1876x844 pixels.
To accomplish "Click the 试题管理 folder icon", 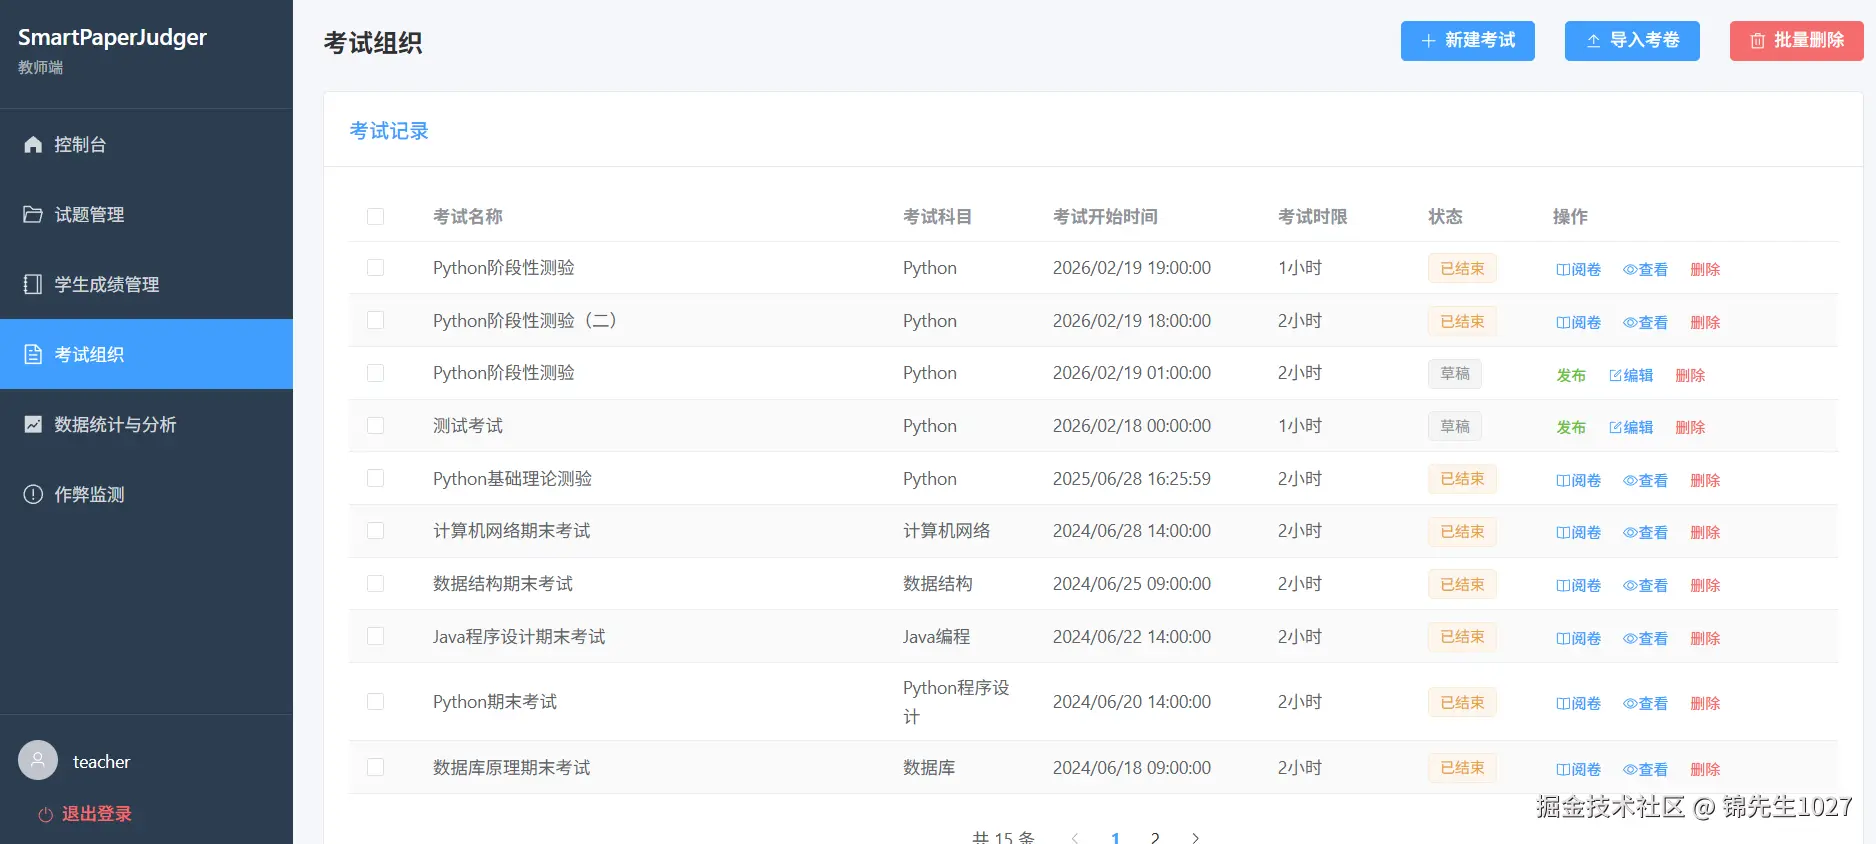I will [33, 214].
